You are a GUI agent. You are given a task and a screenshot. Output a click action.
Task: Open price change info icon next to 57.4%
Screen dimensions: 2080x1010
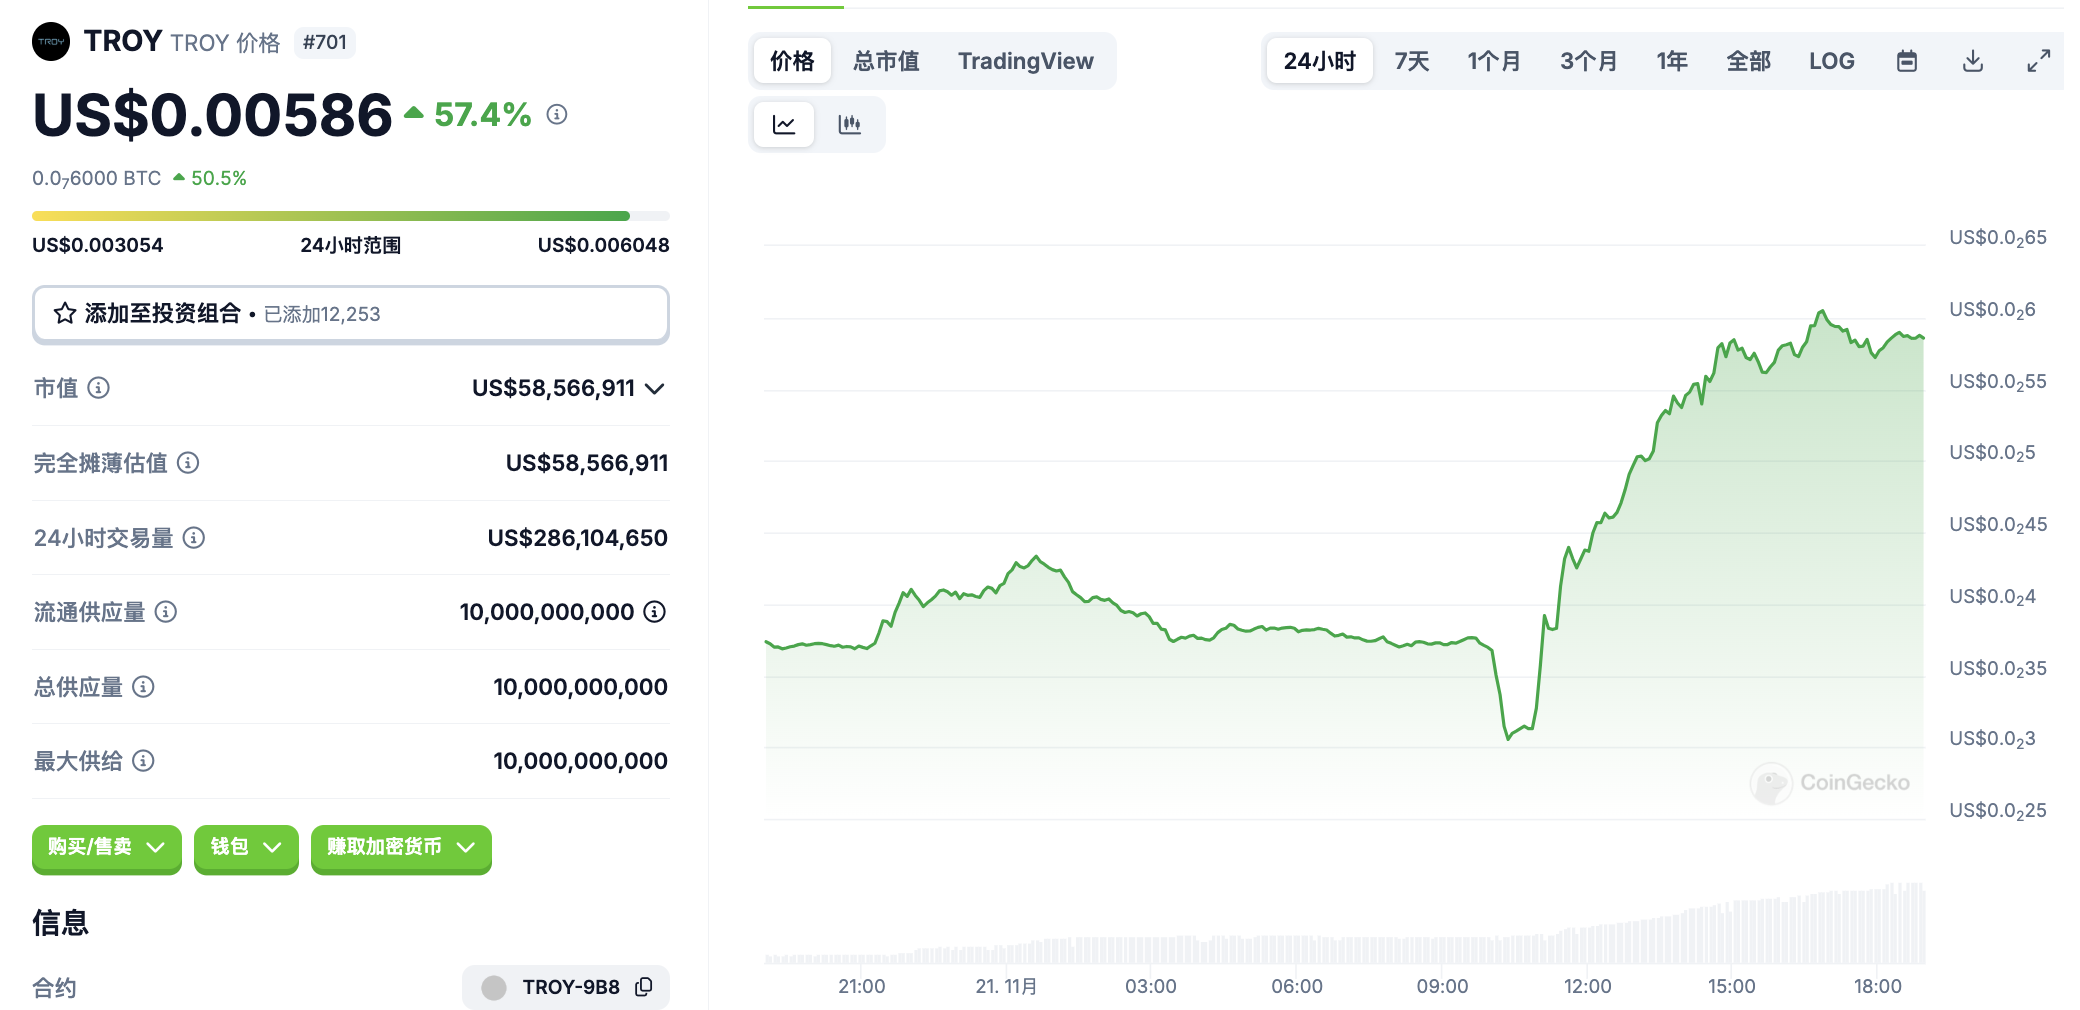point(557,115)
